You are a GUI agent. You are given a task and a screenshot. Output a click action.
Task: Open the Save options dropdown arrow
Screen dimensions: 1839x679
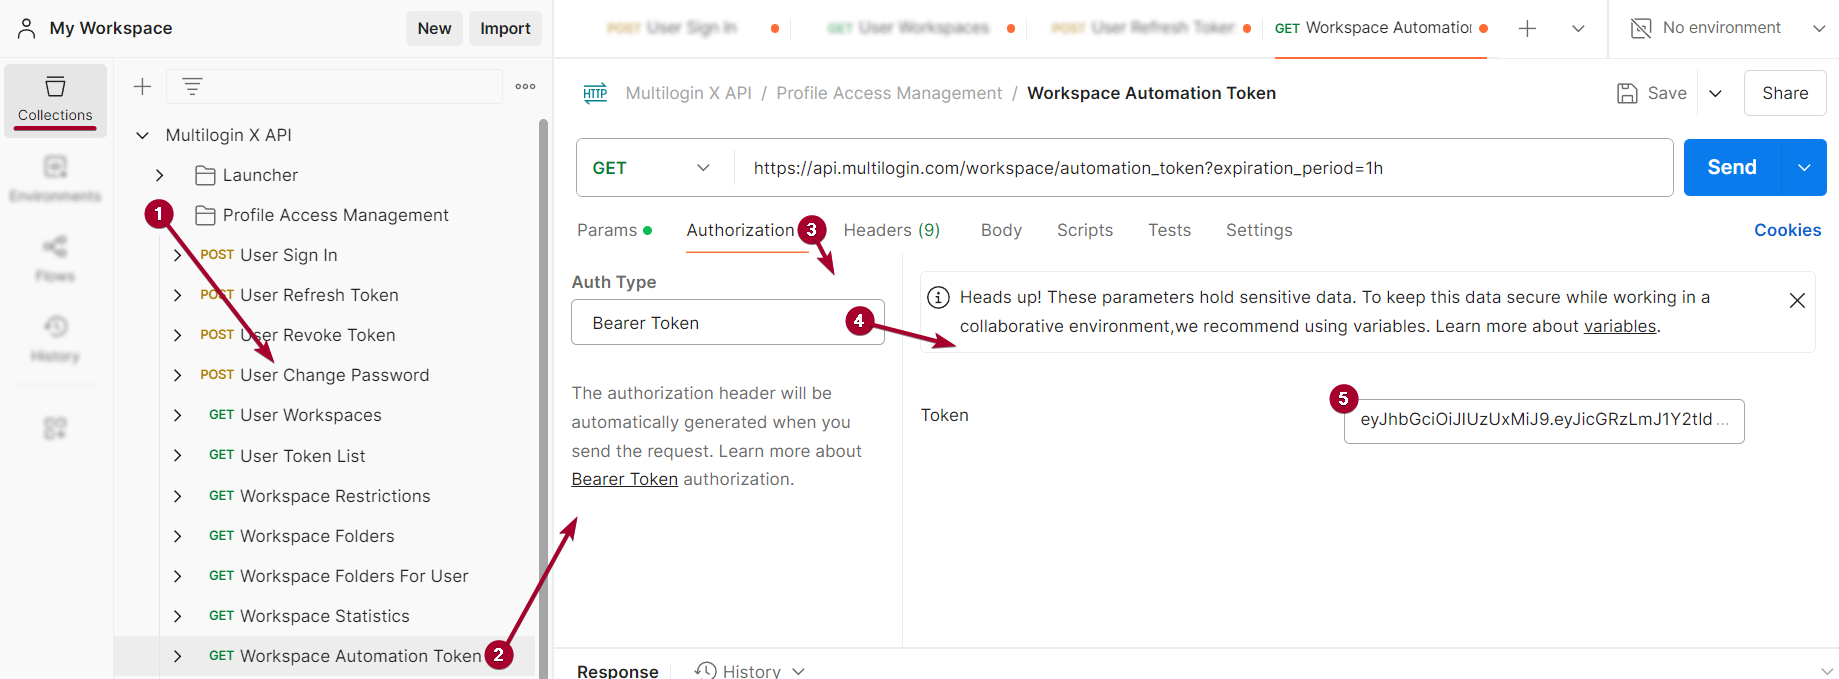1715,93
